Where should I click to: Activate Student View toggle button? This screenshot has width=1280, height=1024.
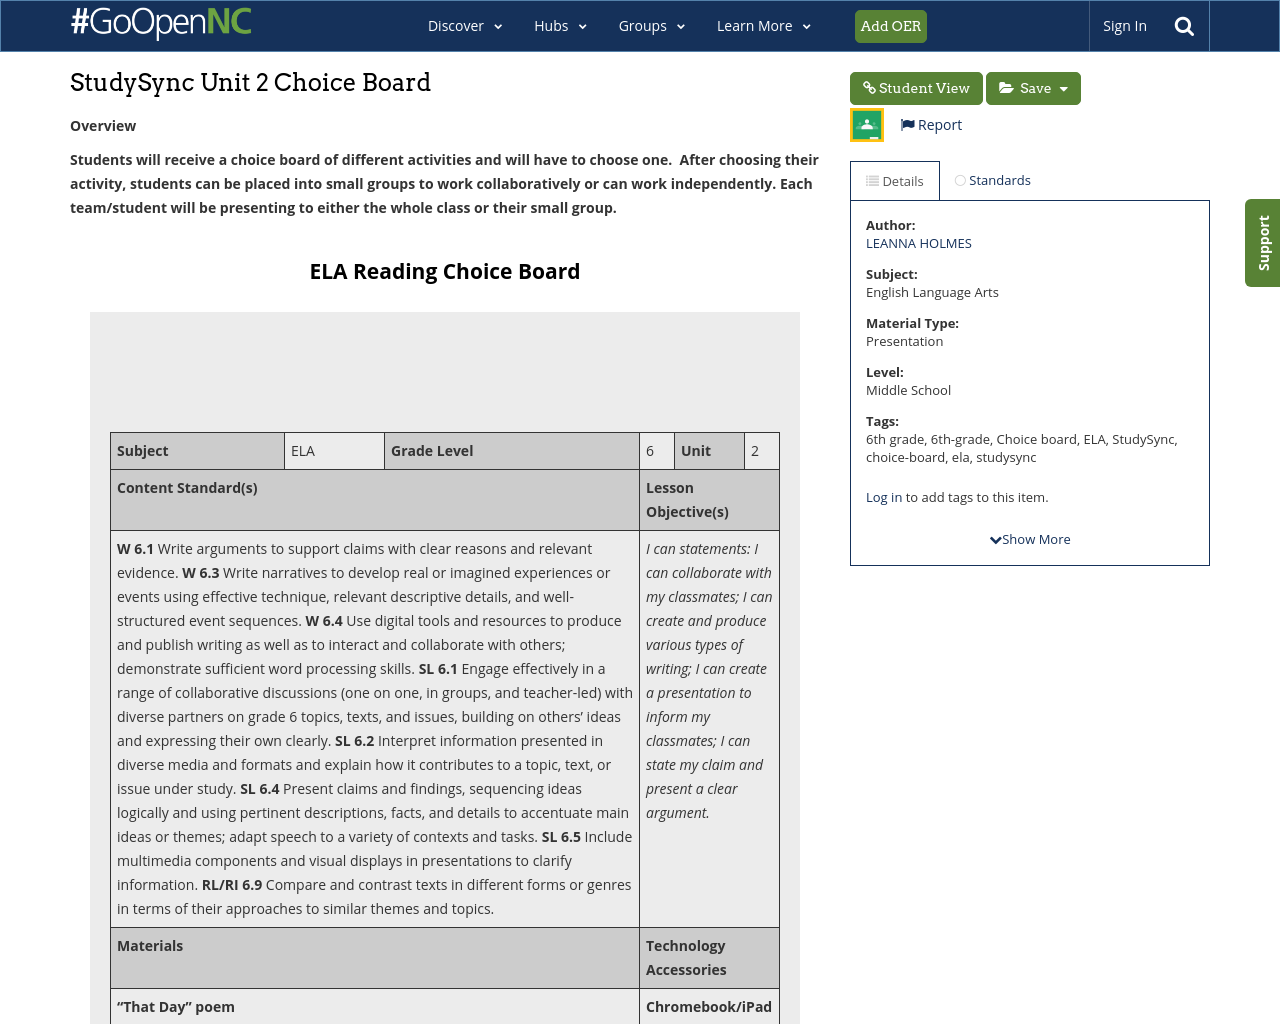click(916, 88)
